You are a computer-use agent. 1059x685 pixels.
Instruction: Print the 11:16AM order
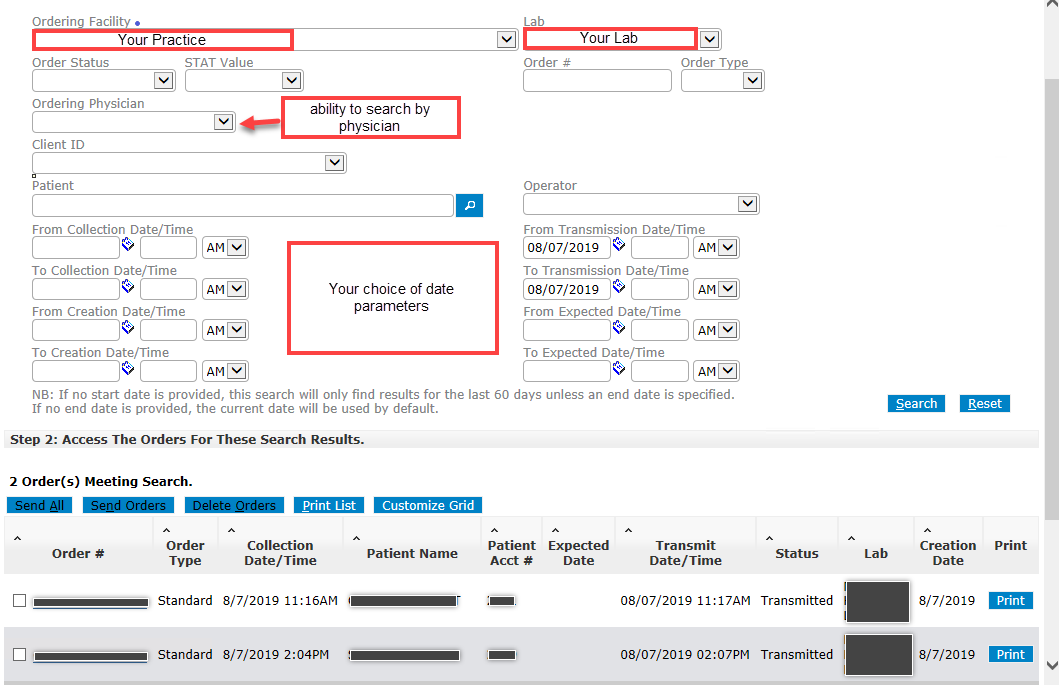(1010, 601)
